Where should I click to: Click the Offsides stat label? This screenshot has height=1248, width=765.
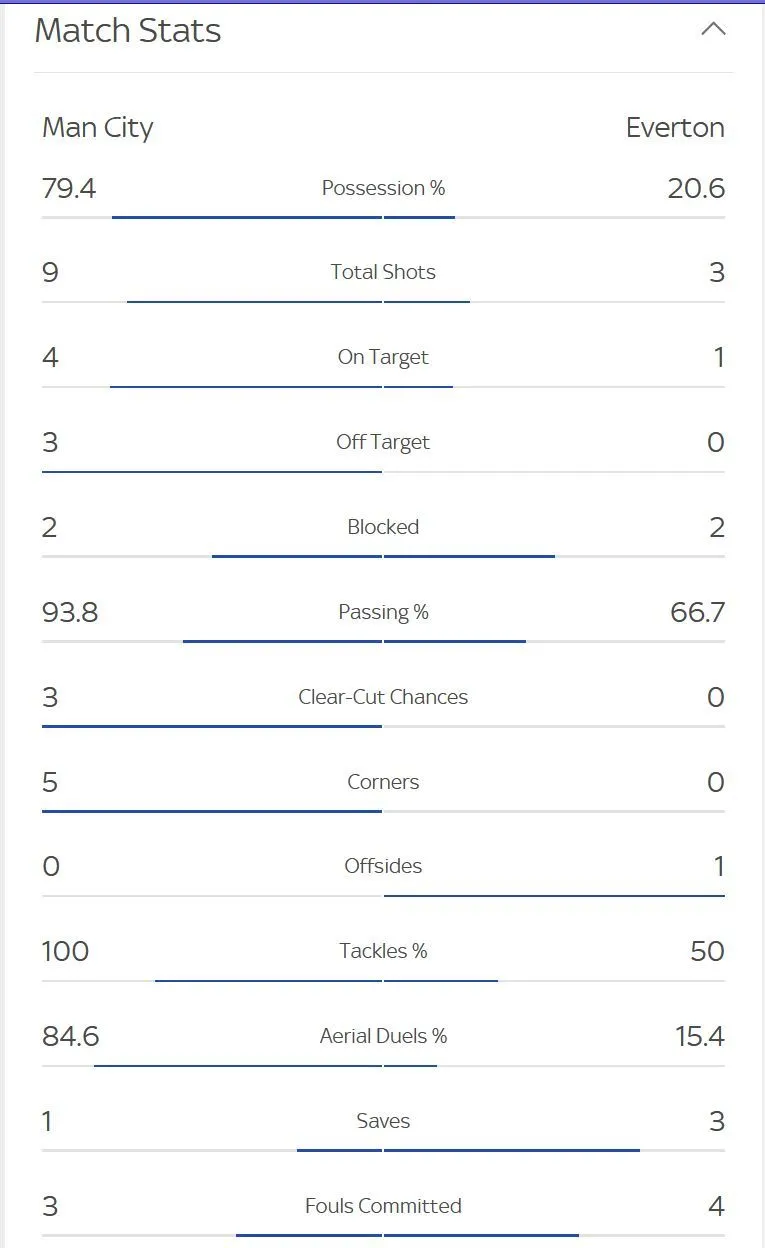383,866
